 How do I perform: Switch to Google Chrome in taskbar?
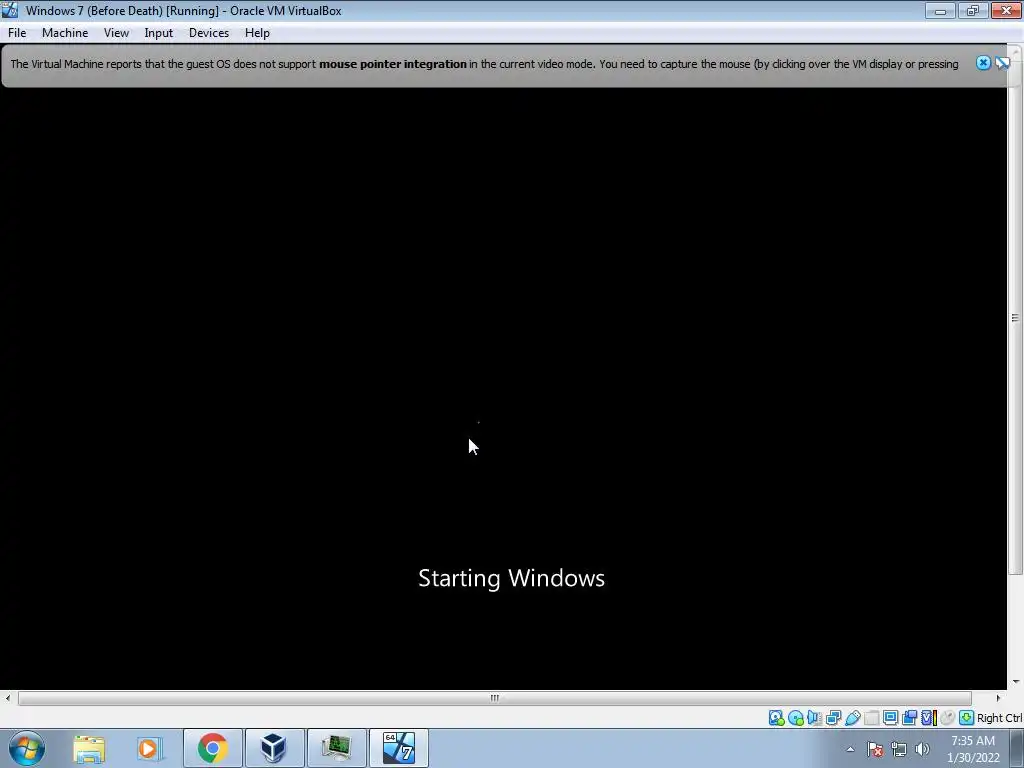[212, 748]
